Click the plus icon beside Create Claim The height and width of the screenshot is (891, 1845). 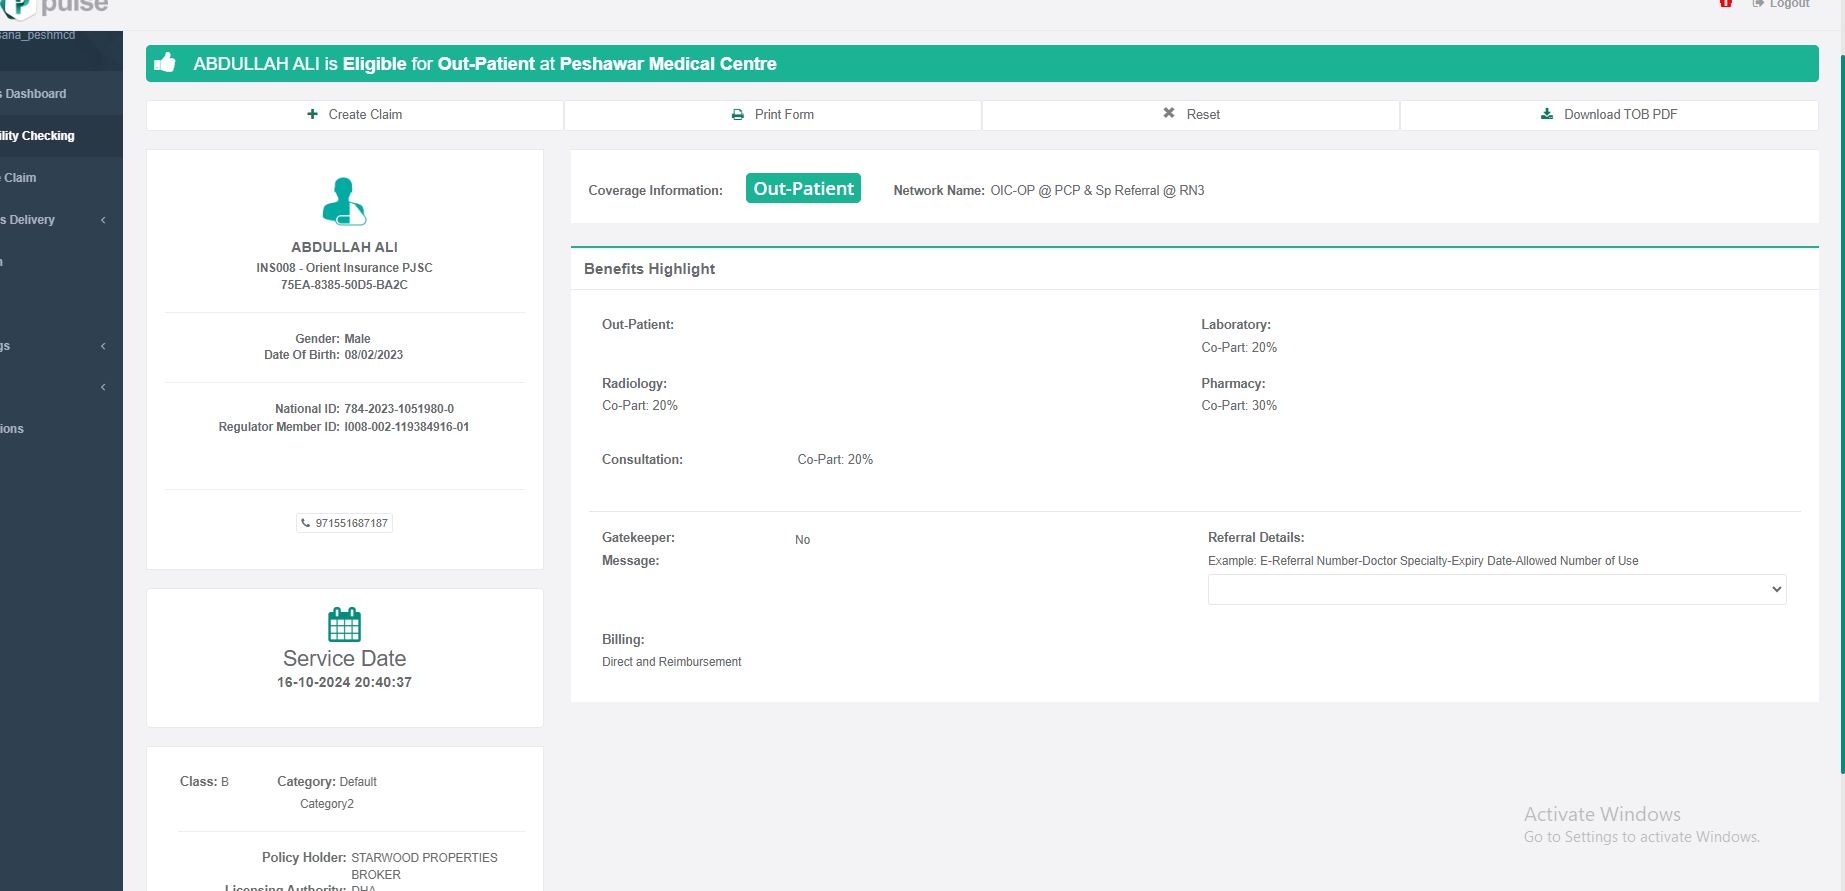click(312, 114)
